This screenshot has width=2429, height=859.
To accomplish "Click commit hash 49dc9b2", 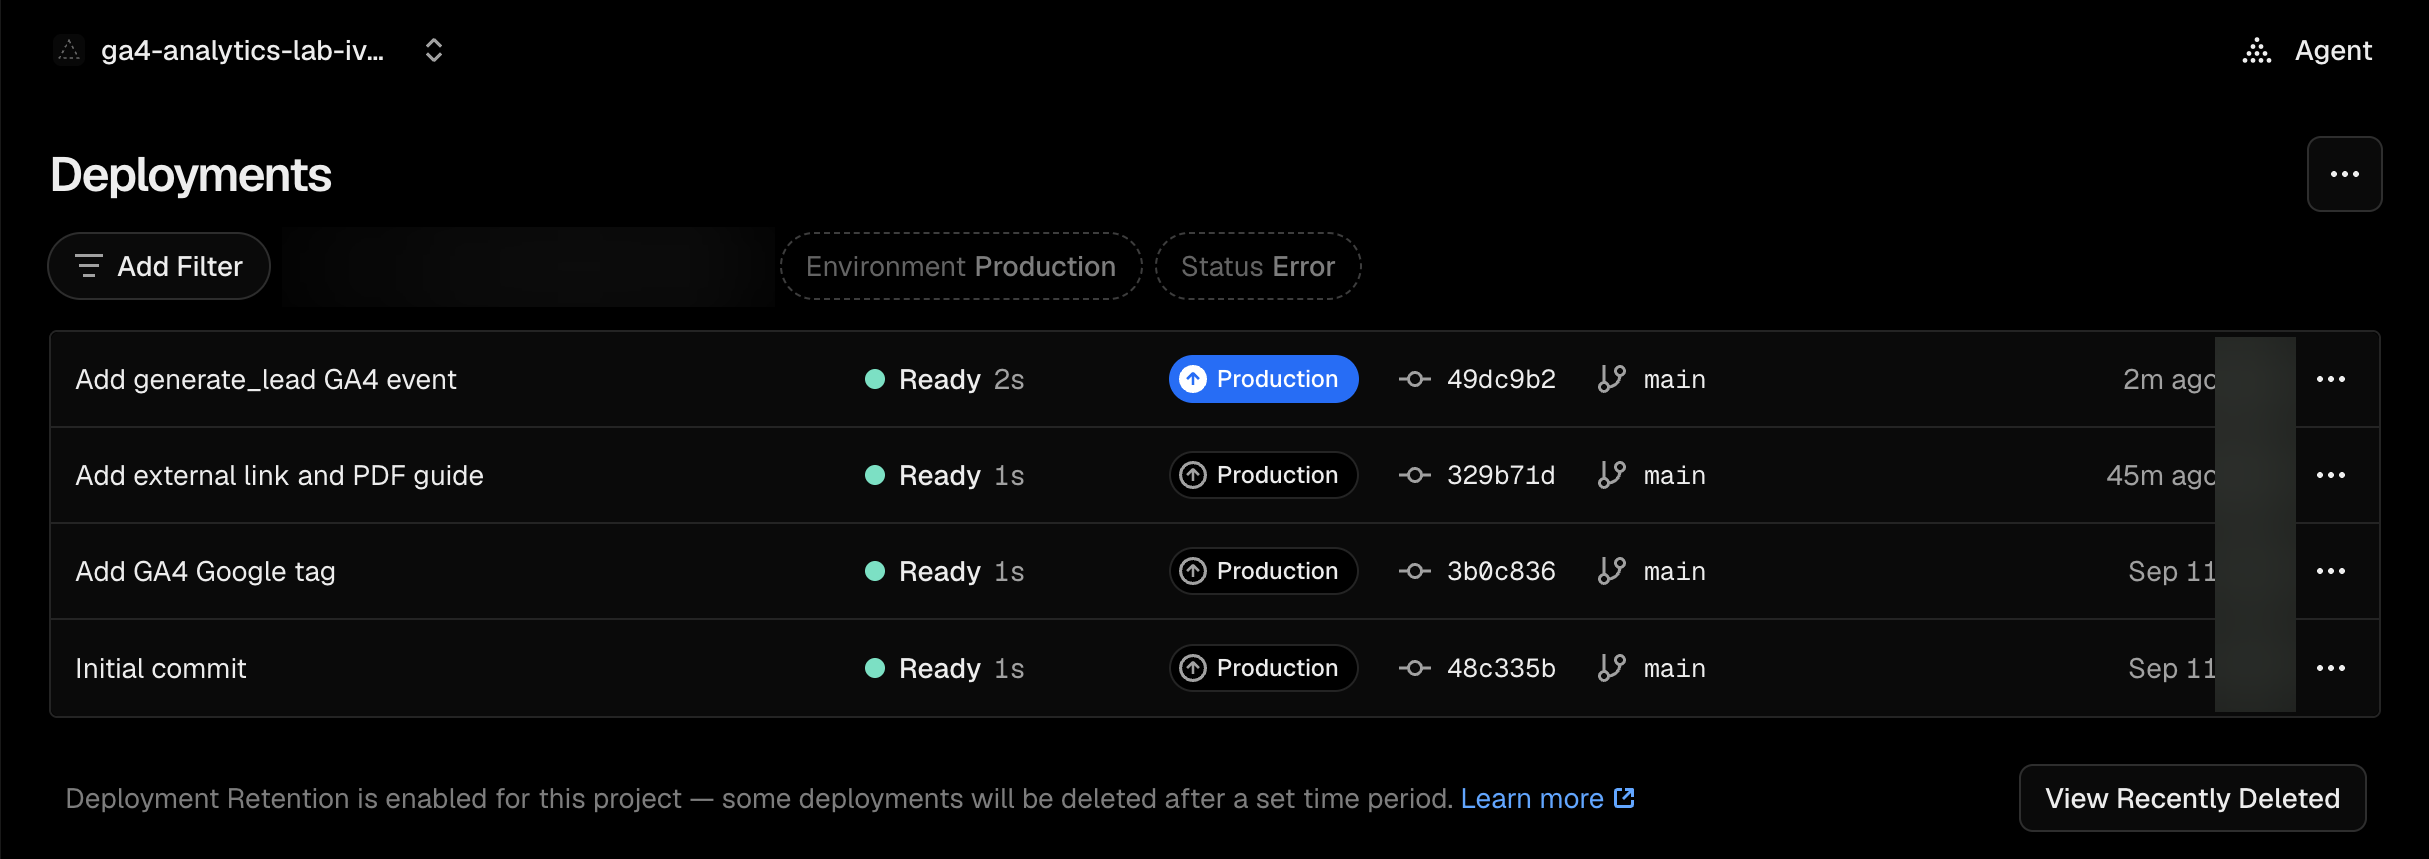I will point(1501,379).
